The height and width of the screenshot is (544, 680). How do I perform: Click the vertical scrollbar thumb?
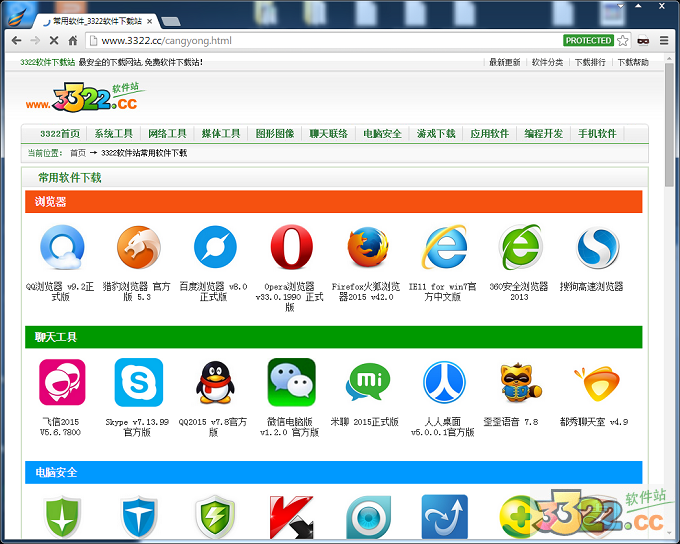pyautogui.click(x=670, y=125)
